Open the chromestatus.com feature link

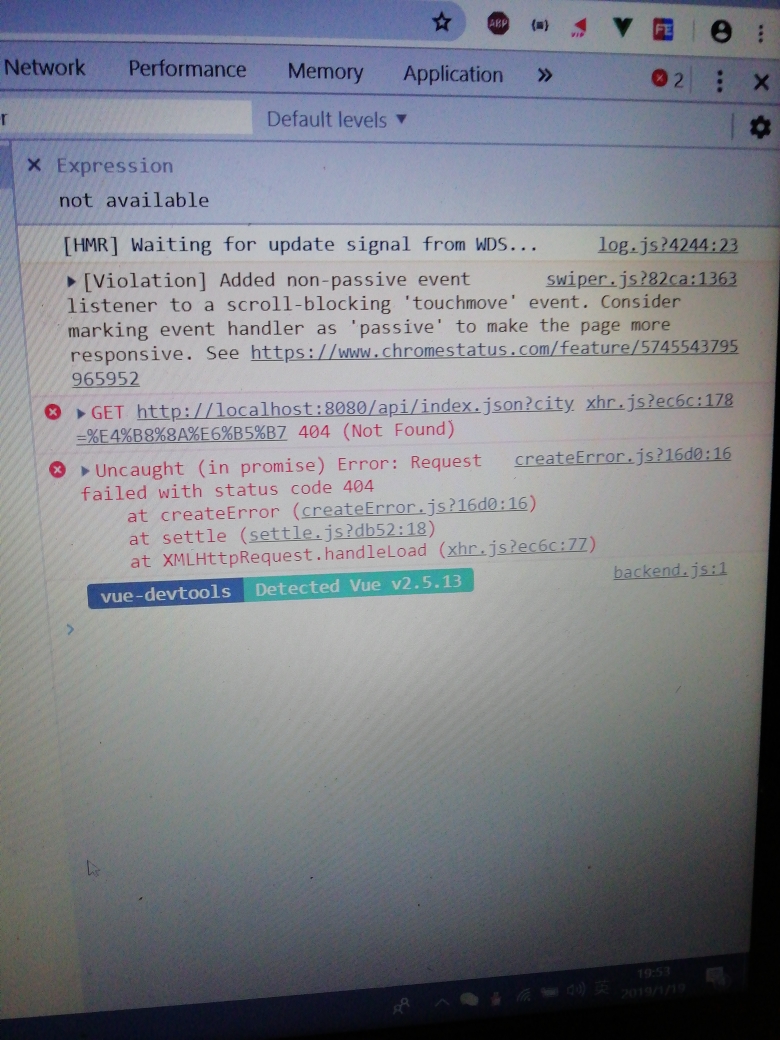494,349
